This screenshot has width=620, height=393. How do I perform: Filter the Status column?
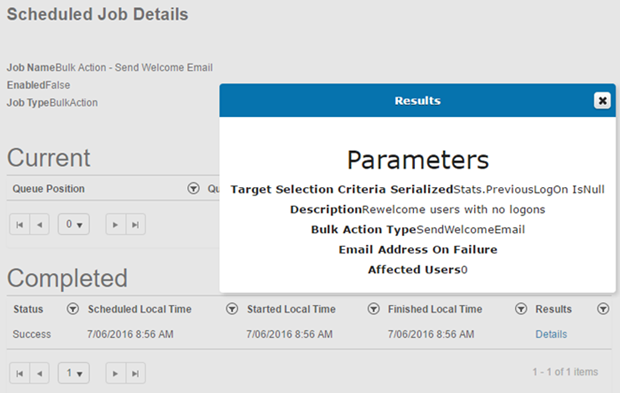(73, 309)
